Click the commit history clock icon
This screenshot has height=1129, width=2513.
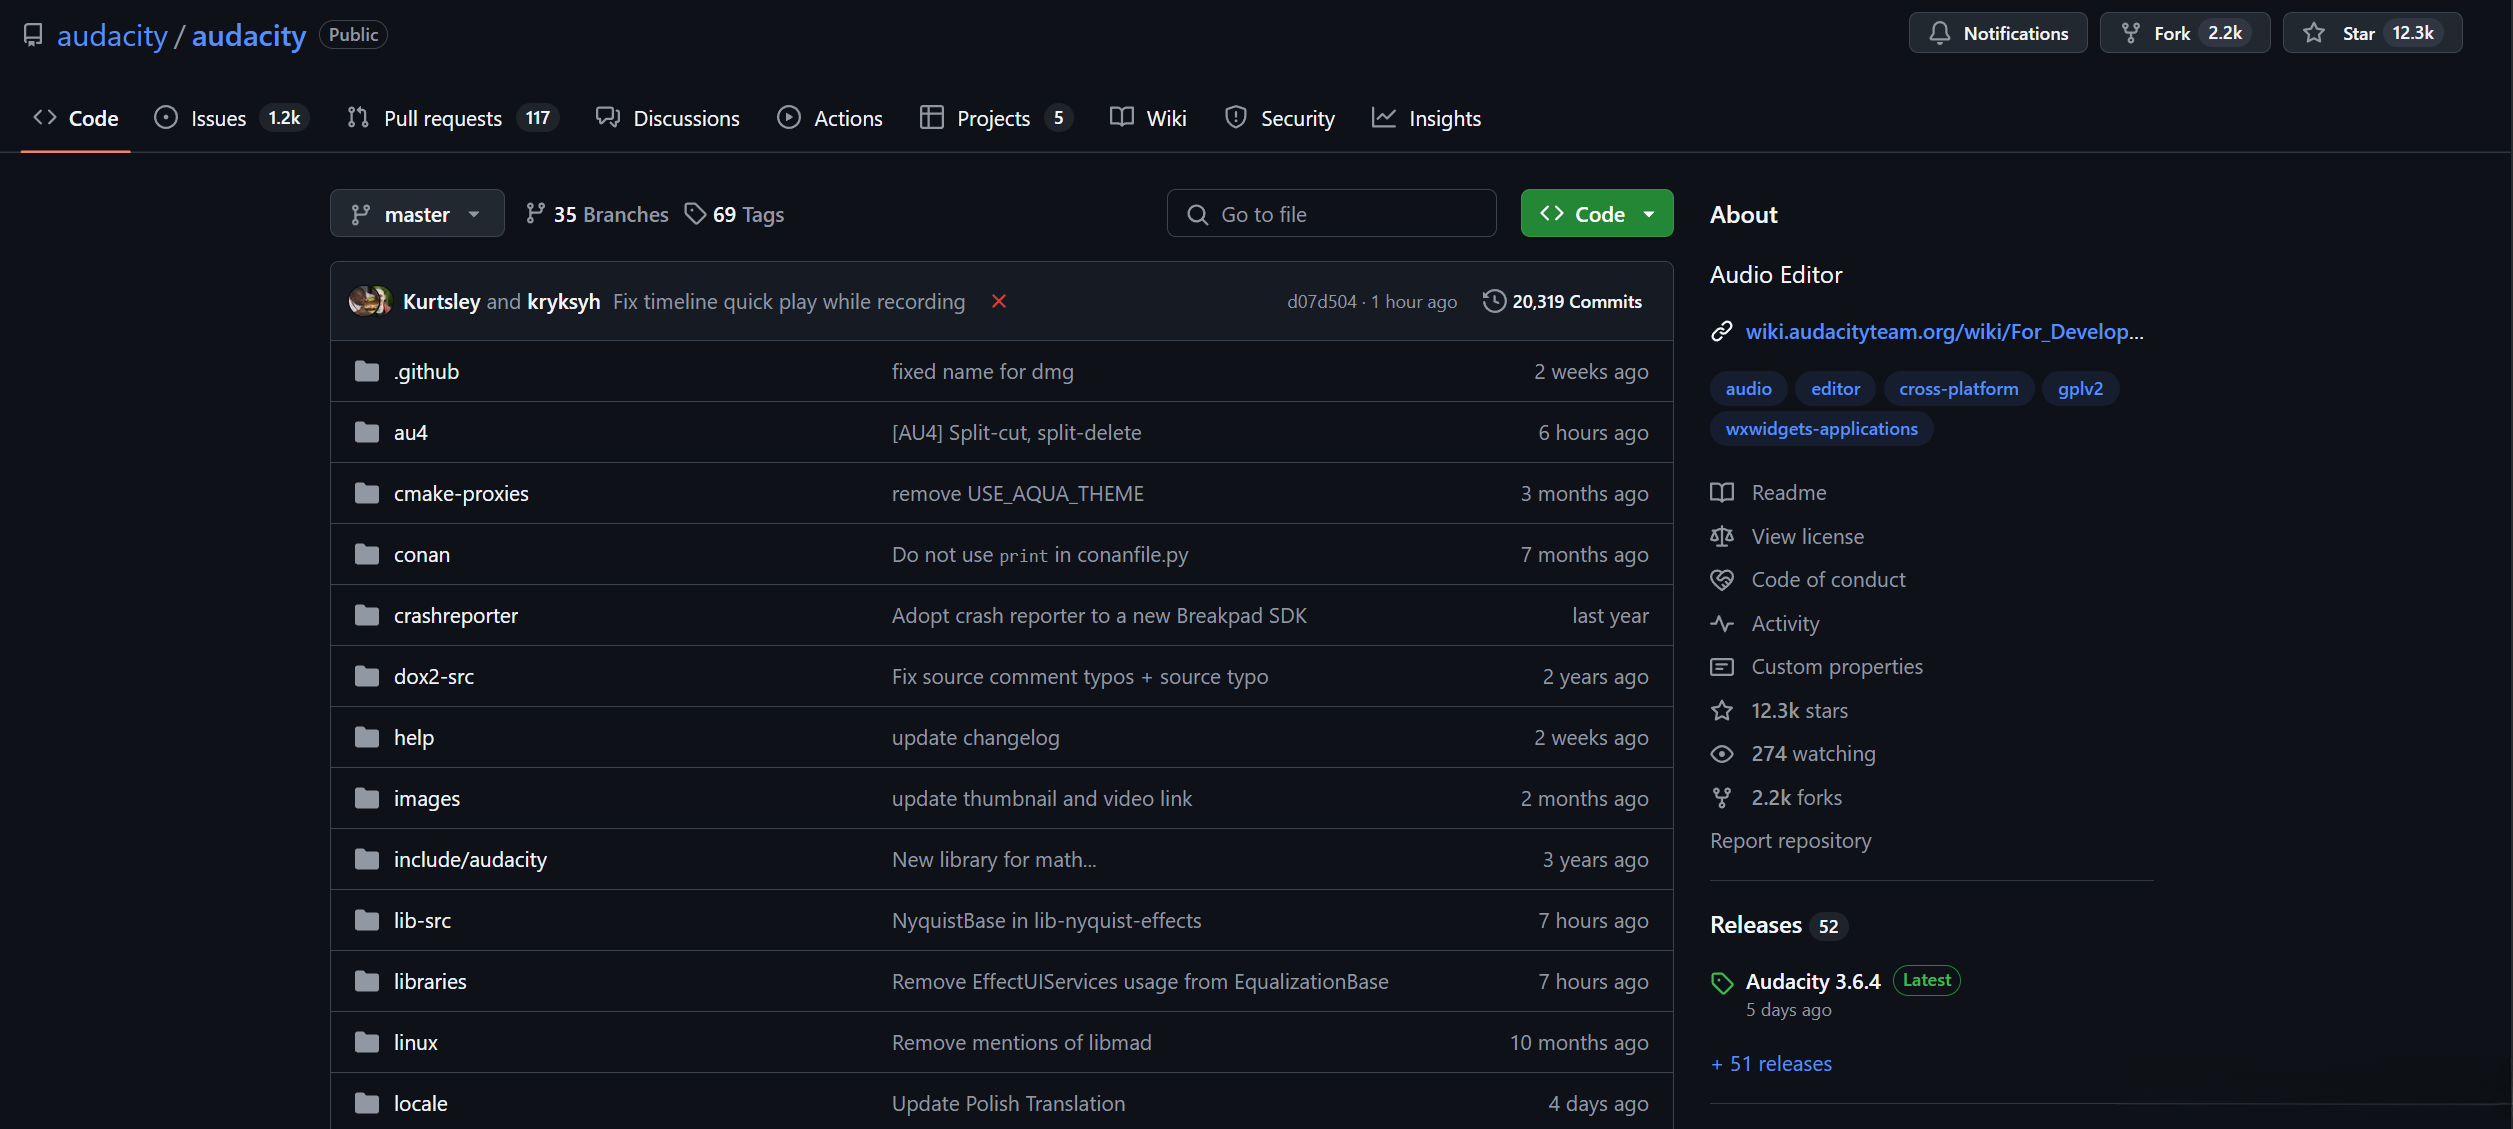point(1494,301)
